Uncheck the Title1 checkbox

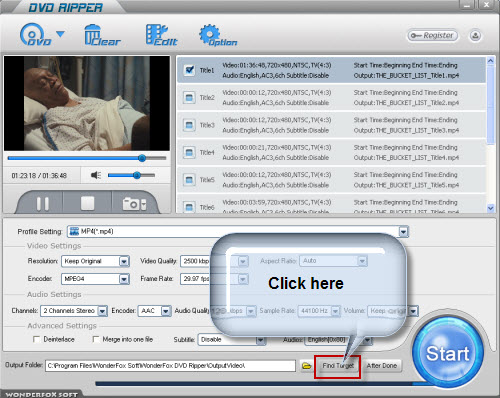tap(189, 70)
